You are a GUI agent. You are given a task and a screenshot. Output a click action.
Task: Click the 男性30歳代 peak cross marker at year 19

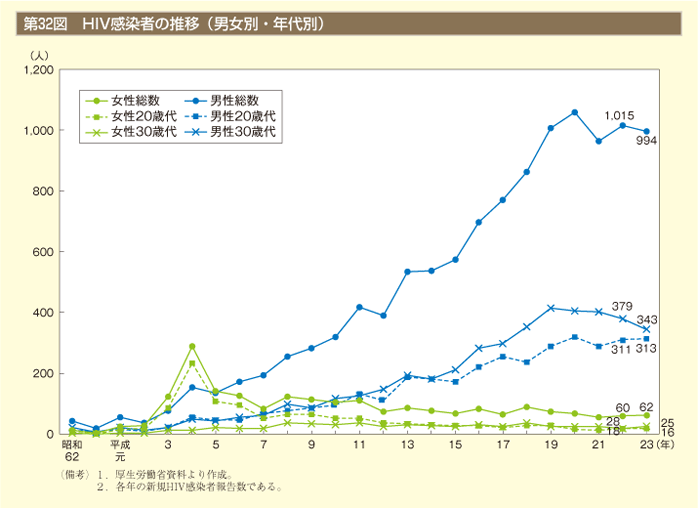[x=551, y=308]
